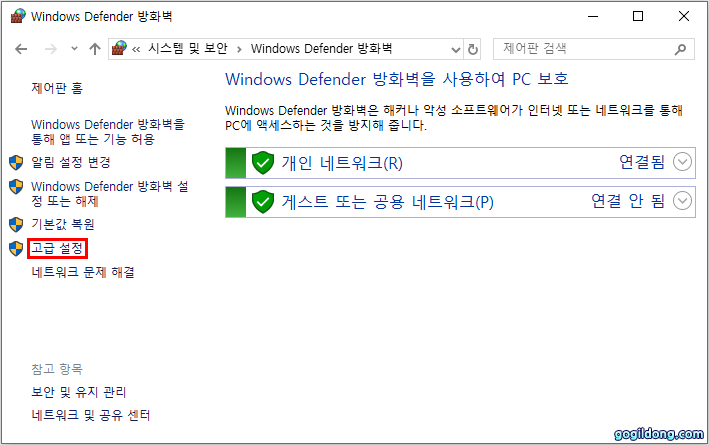The height and width of the screenshot is (445, 709).
Task: Click shield icon beside 알림 설정 변경
Action: [16, 162]
